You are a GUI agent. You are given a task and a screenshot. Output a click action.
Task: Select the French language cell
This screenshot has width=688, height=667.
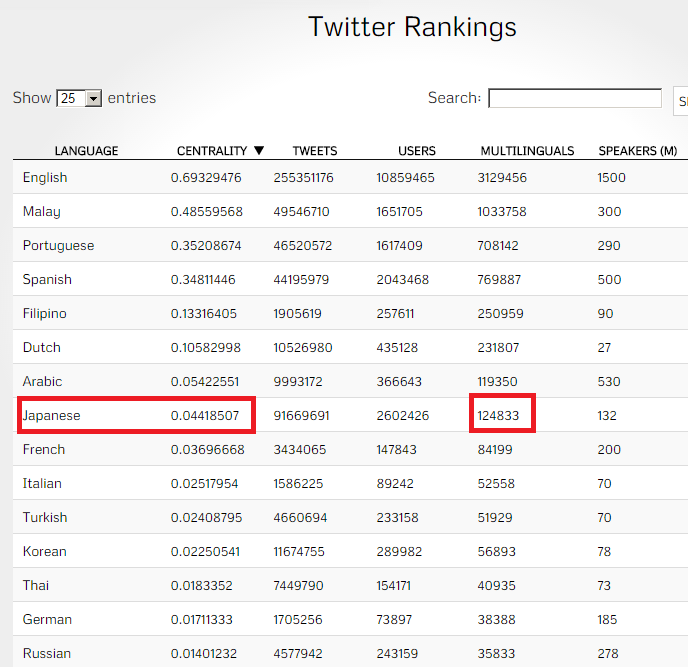(x=44, y=449)
